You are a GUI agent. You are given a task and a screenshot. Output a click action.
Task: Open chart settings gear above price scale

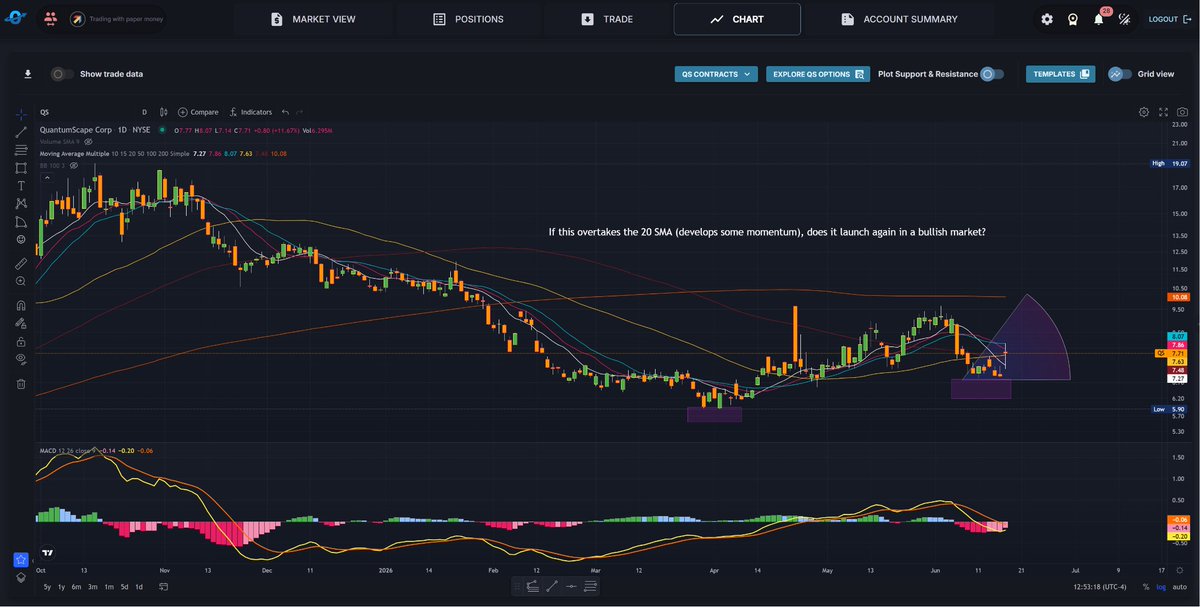tap(1144, 112)
